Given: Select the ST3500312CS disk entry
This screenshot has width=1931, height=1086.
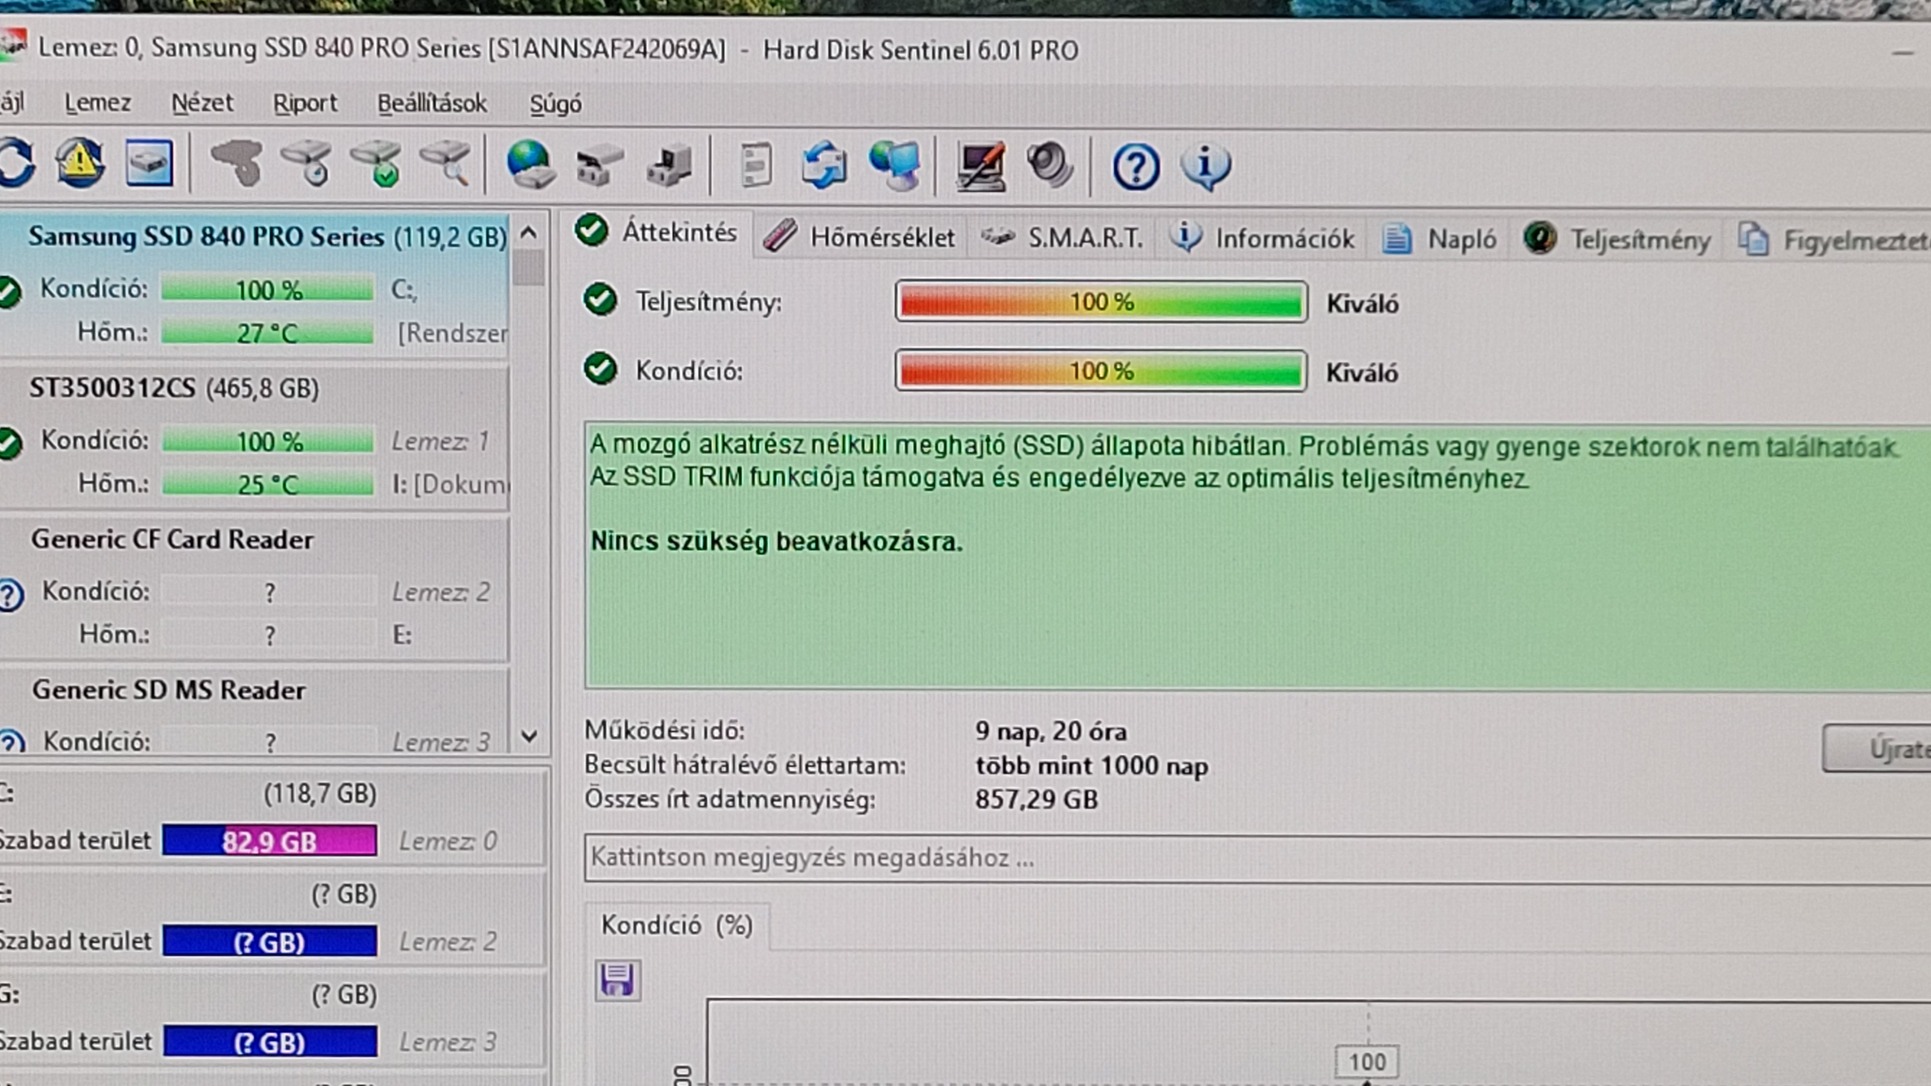Looking at the screenshot, I should [174, 388].
